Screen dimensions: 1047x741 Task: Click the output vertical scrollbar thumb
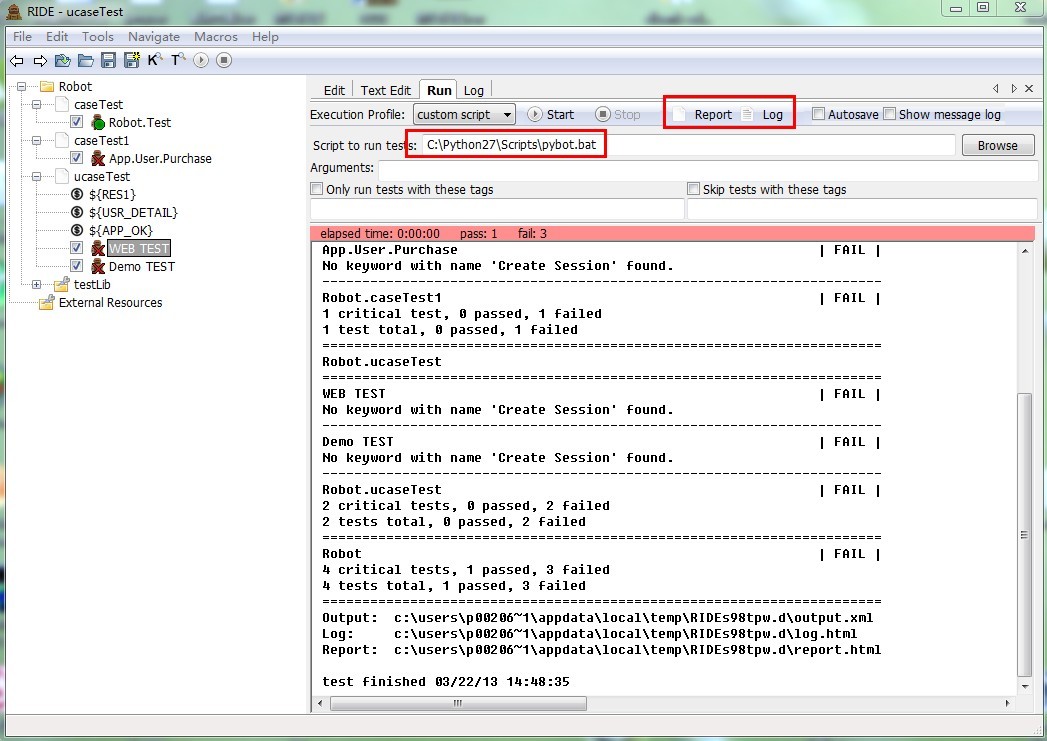pyautogui.click(x=1024, y=534)
